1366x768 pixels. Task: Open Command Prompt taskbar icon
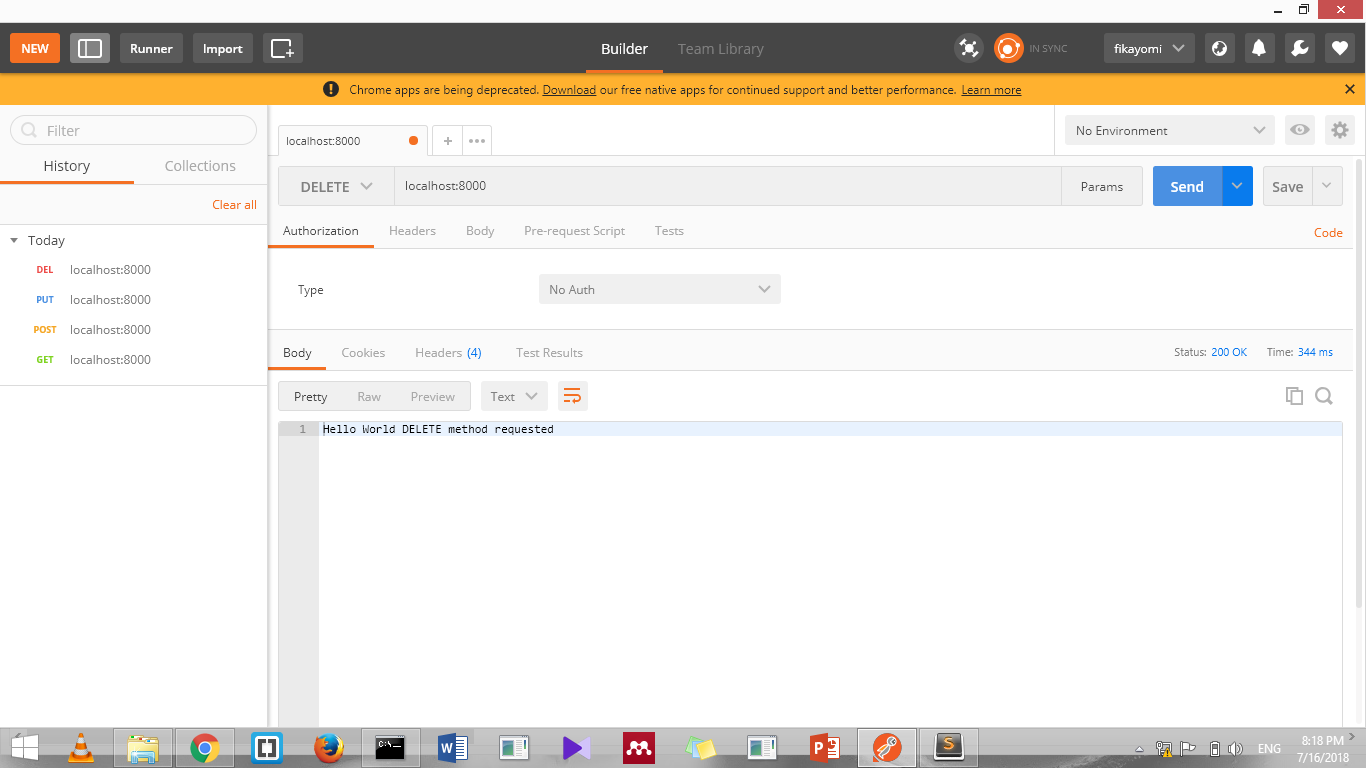390,747
